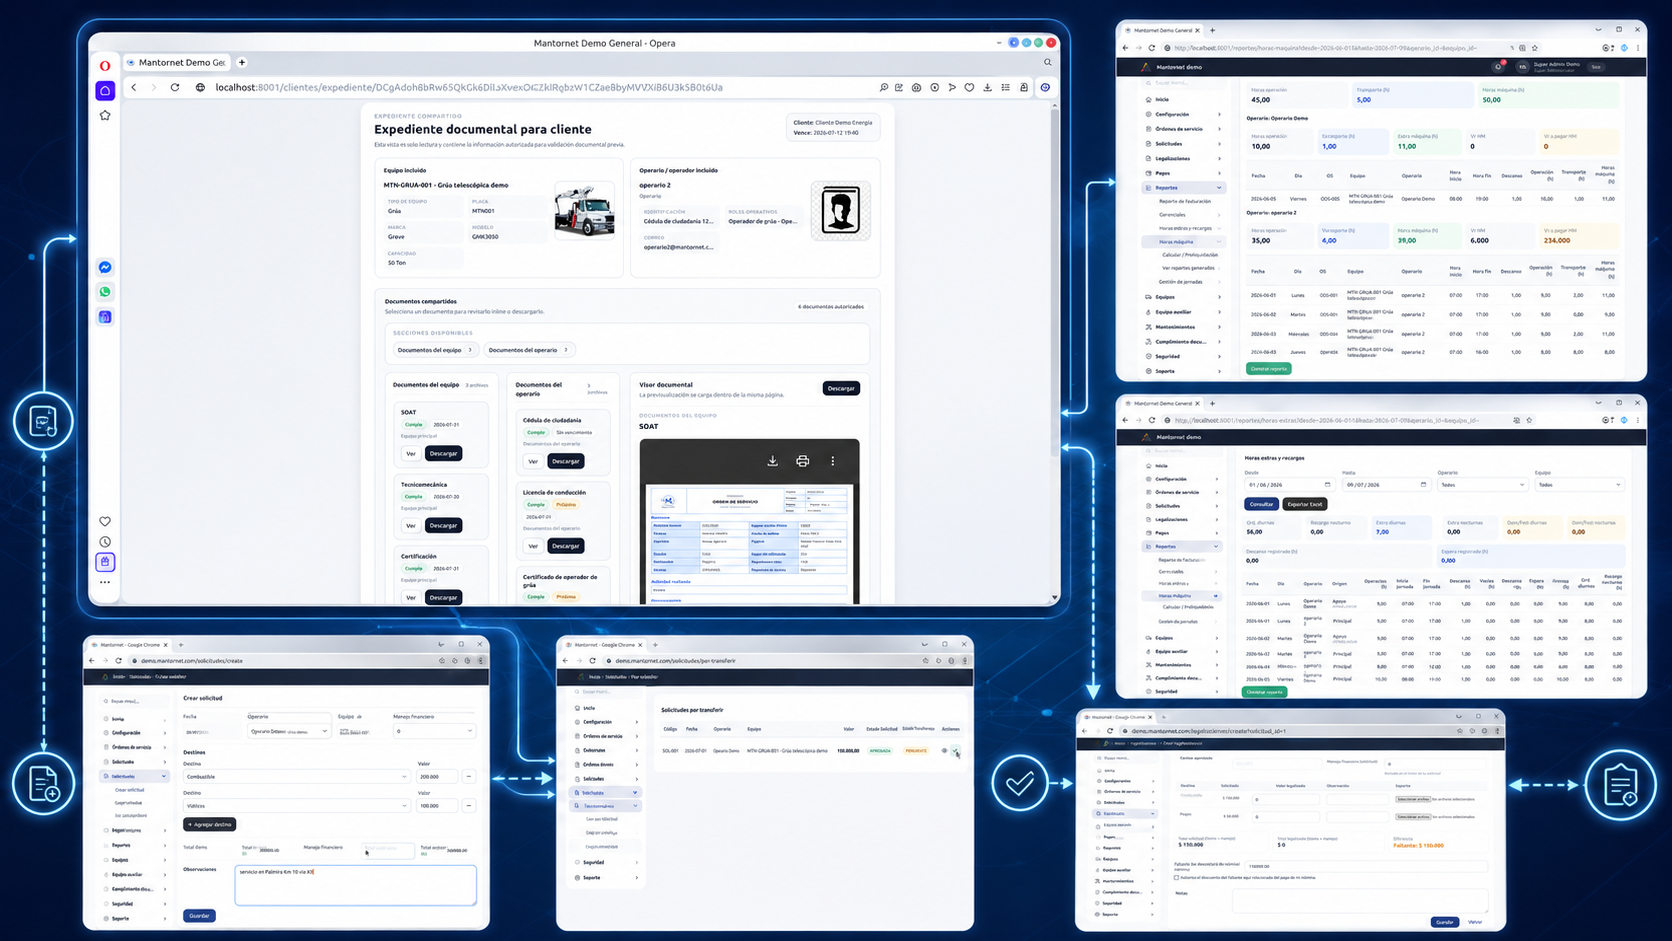
Task: Open Horas máquina in the horas-máquina window sidebar
Action: (1183, 242)
